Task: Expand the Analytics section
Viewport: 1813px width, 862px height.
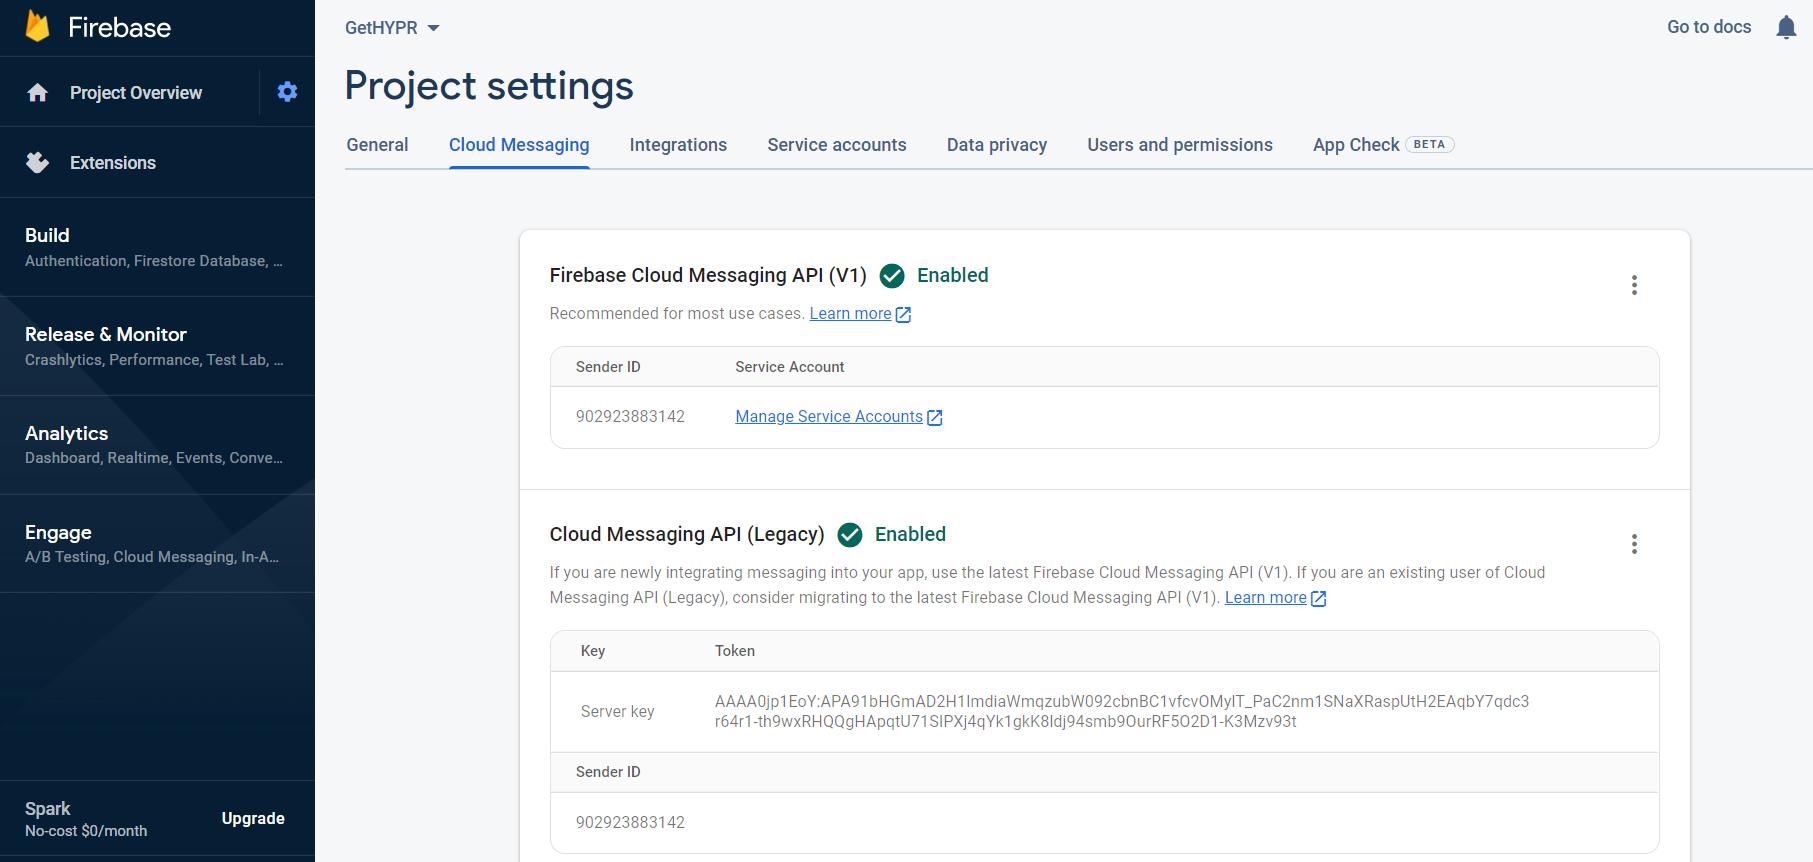Action: click(157, 445)
